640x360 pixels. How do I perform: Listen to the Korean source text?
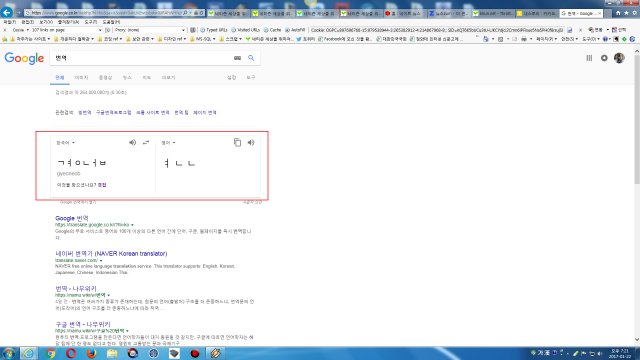click(132, 142)
